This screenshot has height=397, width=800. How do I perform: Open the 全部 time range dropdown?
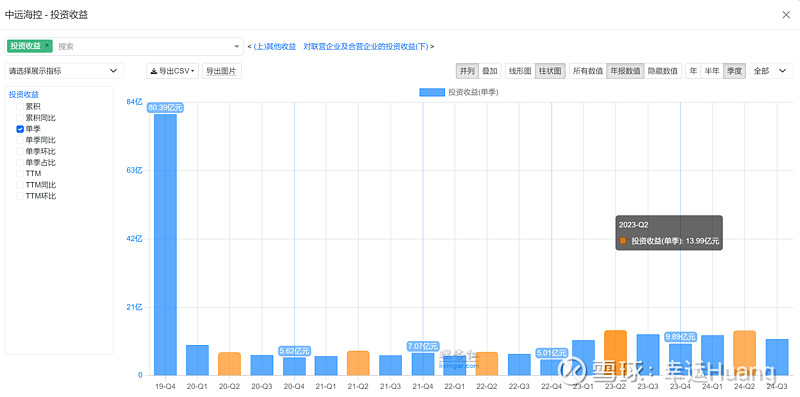tap(771, 71)
